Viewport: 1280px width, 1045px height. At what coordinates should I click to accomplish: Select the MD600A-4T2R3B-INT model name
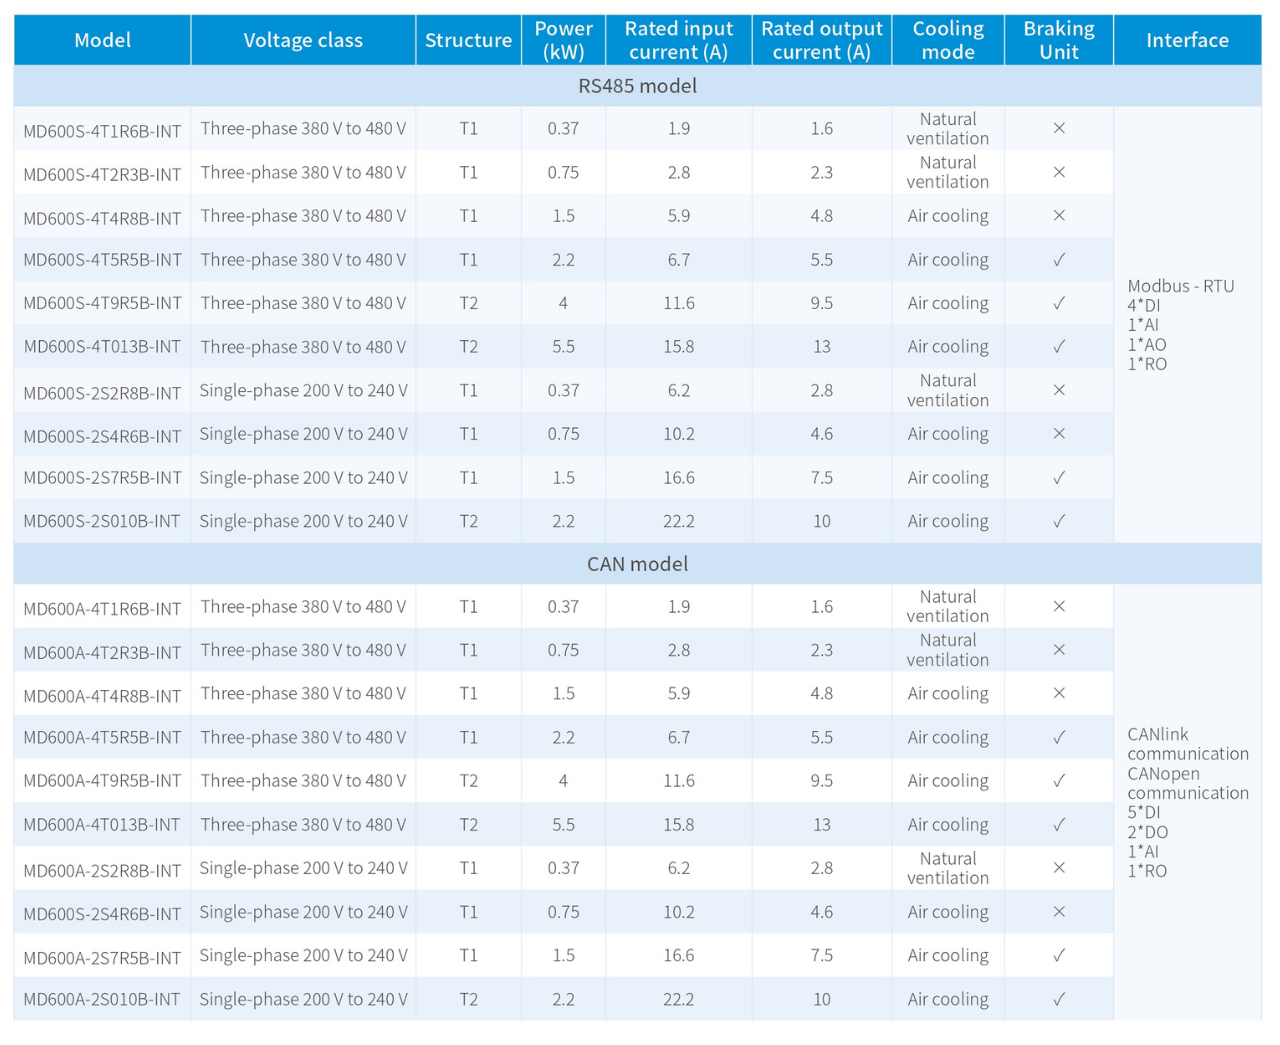coord(102,652)
